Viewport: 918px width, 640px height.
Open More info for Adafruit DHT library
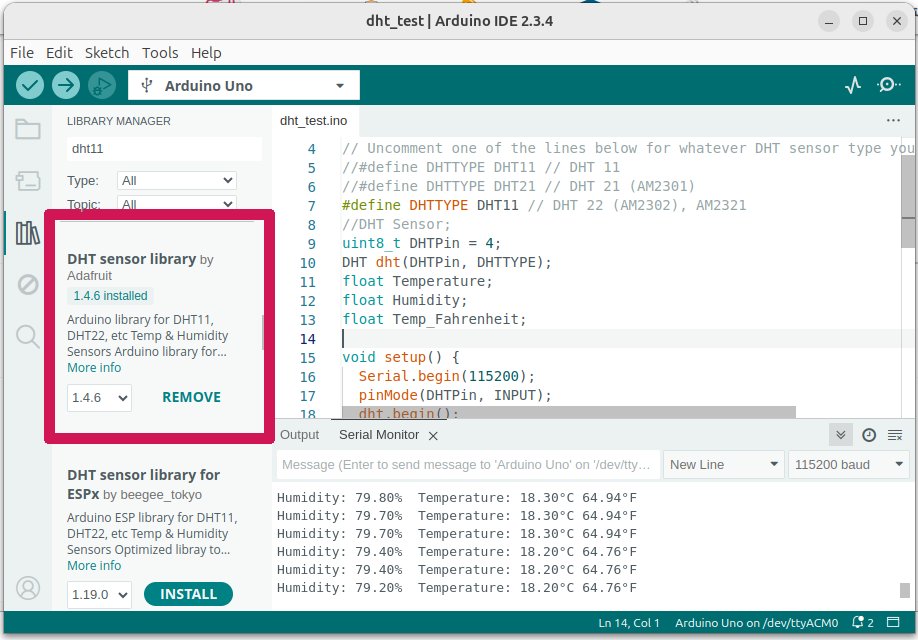(94, 368)
